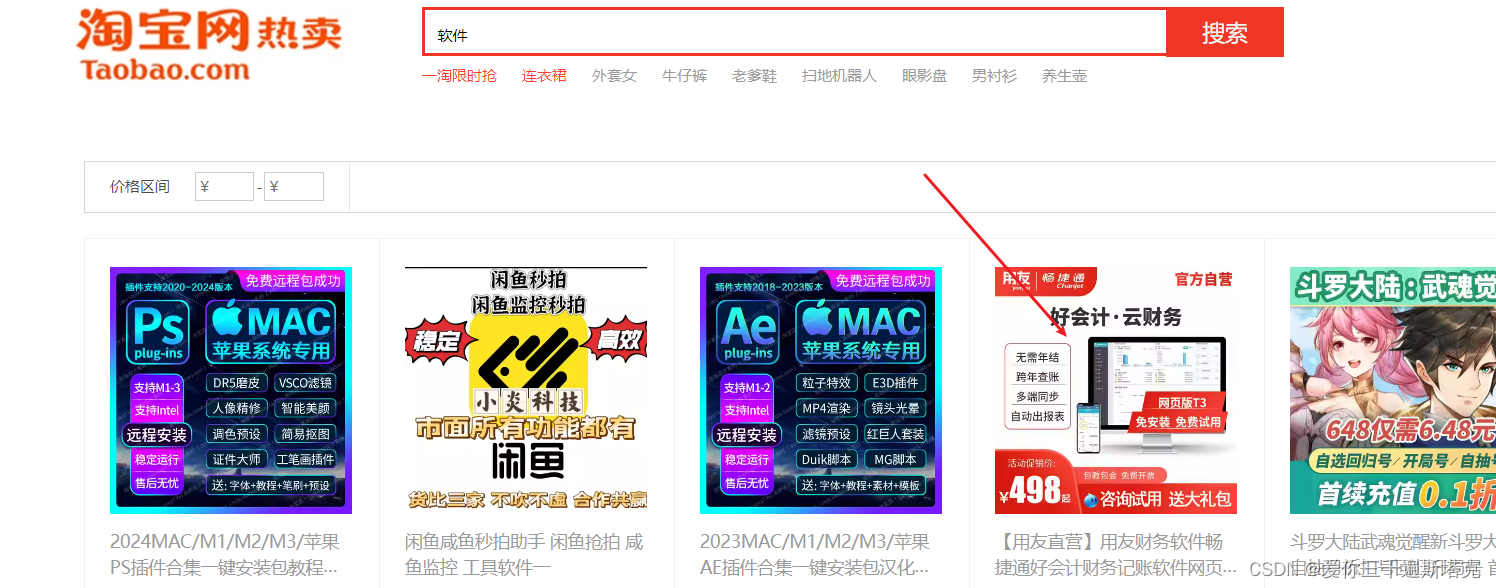Open the 2024MAC PS插件合集 product title
This screenshot has width=1496, height=588.
tap(225, 555)
